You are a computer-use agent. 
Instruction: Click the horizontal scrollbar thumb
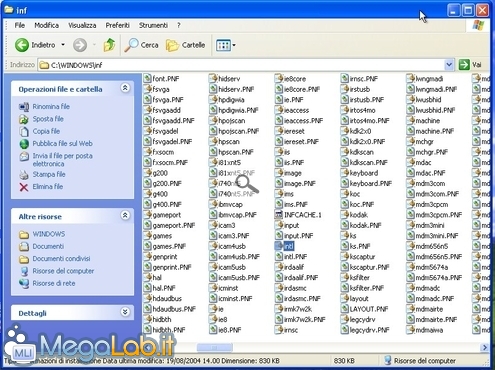215,348
